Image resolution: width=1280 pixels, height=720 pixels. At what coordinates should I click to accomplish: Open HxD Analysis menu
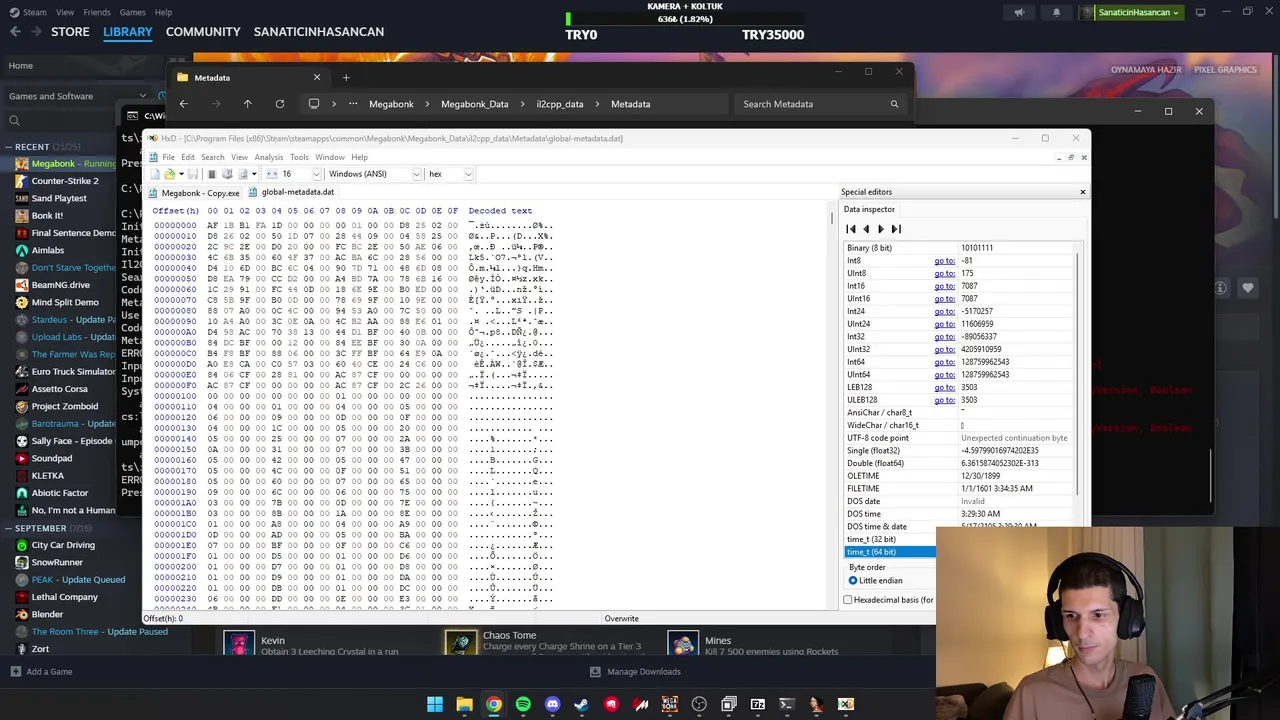tap(269, 157)
